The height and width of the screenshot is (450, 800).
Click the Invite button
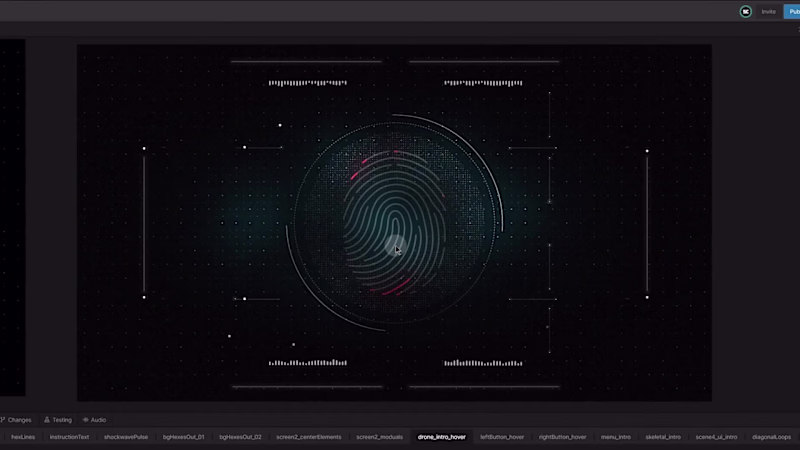[768, 11]
